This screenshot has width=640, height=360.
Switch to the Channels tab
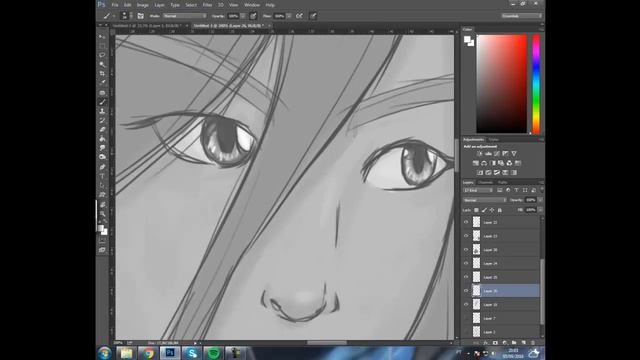click(485, 182)
